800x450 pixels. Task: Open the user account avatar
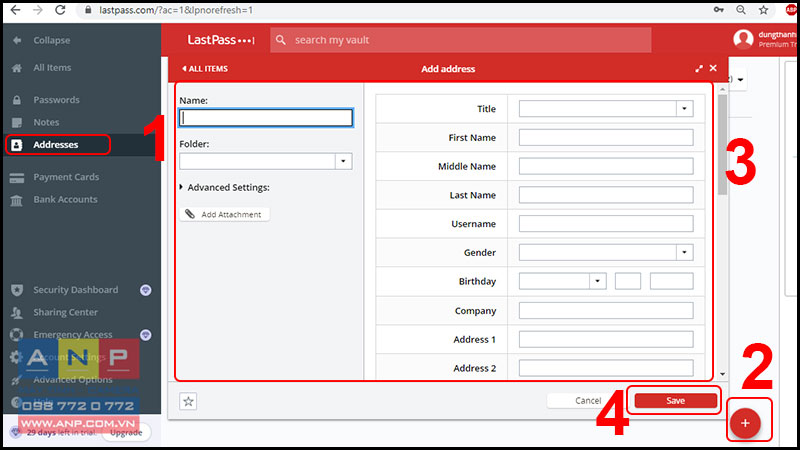pyautogui.click(x=743, y=39)
